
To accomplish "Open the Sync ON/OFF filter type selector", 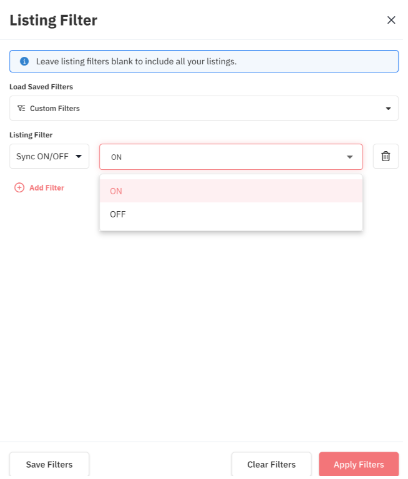I will (50, 158).
